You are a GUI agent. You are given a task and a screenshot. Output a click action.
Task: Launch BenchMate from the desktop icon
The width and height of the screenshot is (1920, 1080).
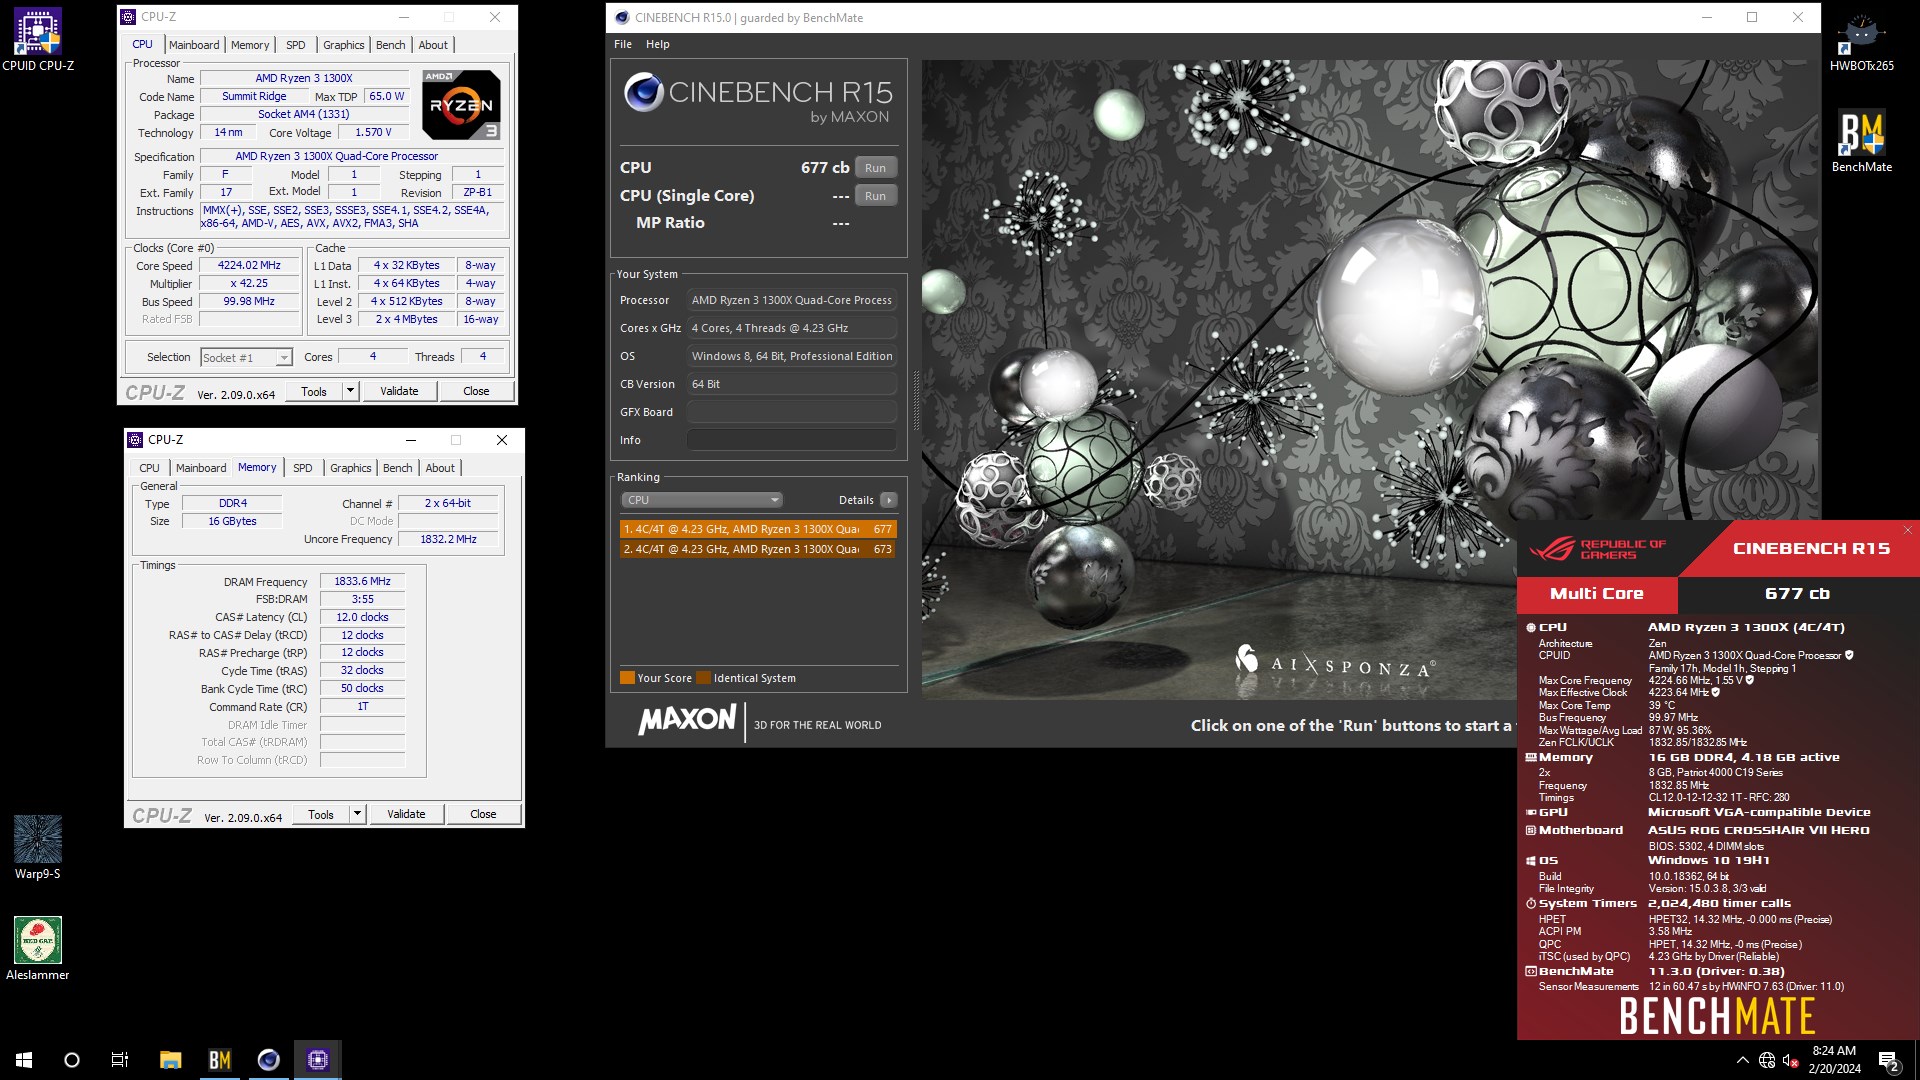tap(1861, 141)
